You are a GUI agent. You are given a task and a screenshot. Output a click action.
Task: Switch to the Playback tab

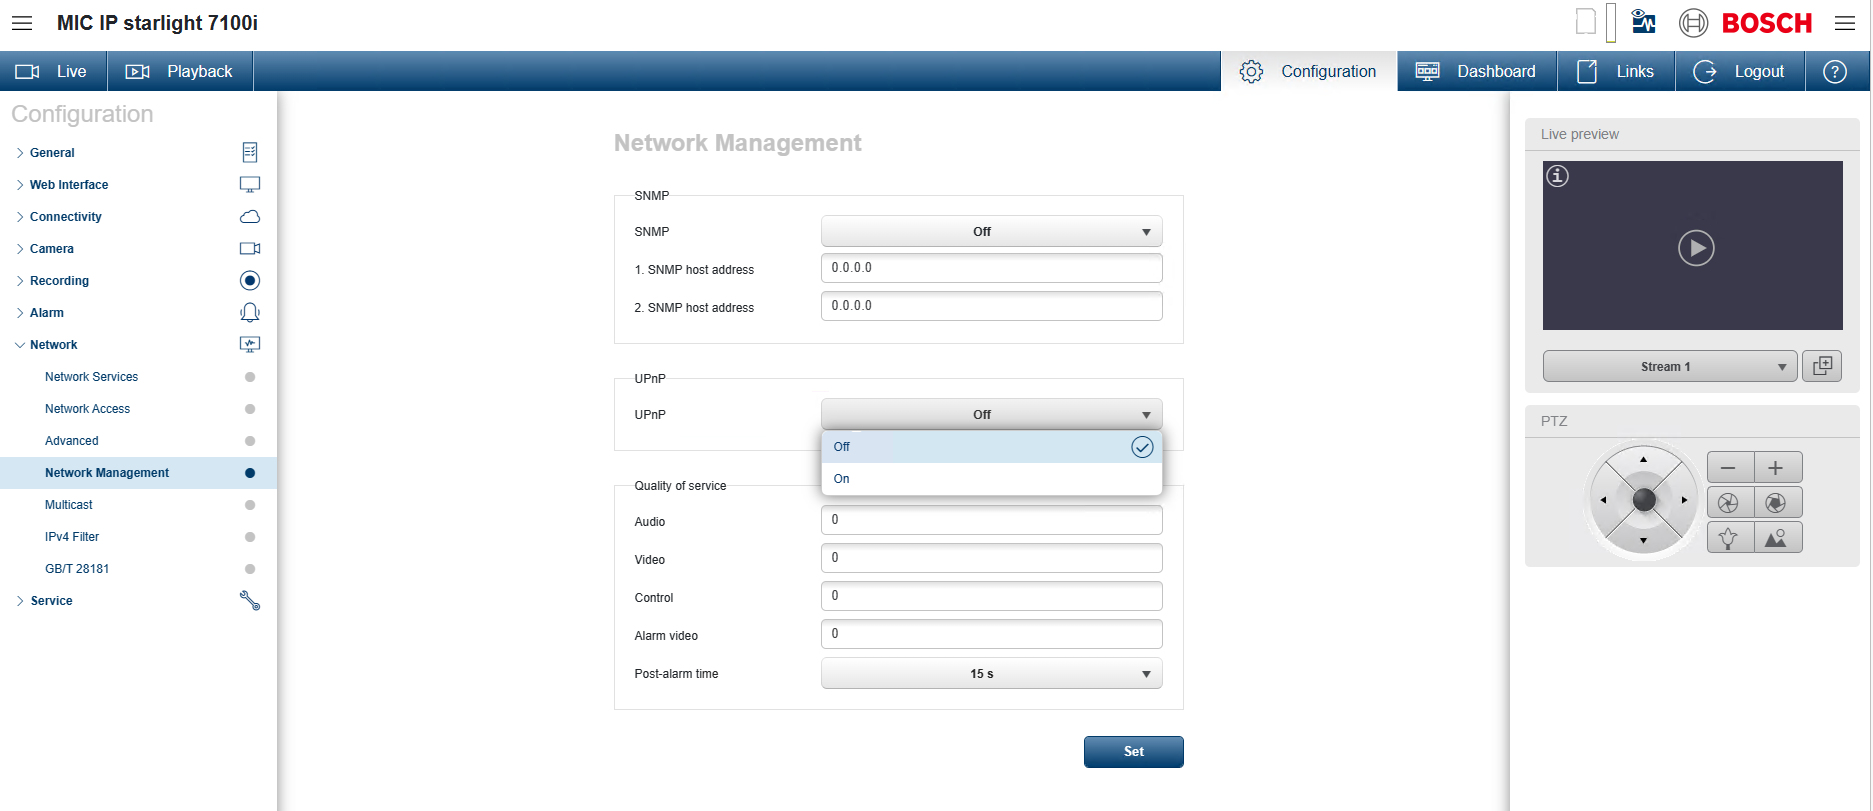point(180,71)
